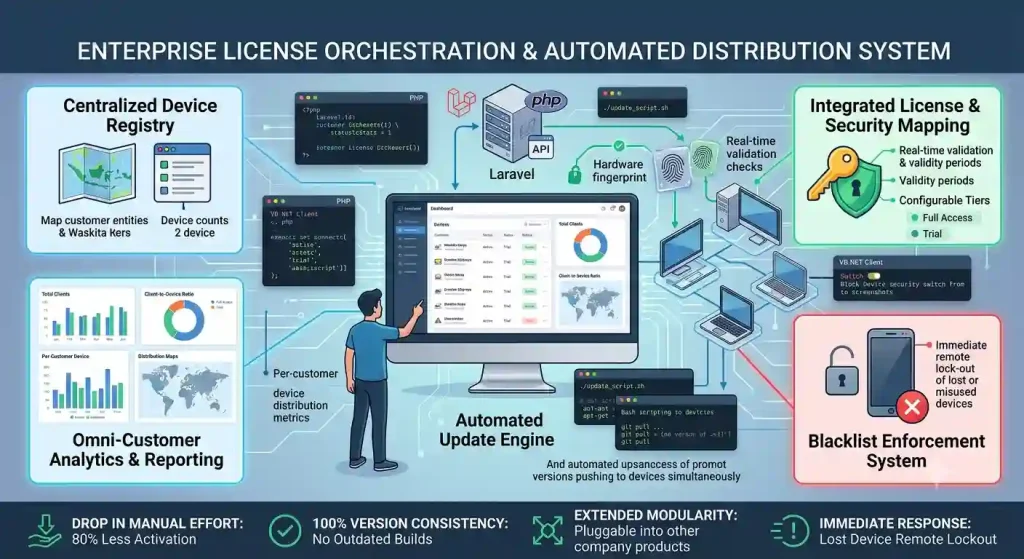The height and width of the screenshot is (559, 1024).
Task: Click the green padlock beside Hardware fingerprint
Action: [575, 174]
